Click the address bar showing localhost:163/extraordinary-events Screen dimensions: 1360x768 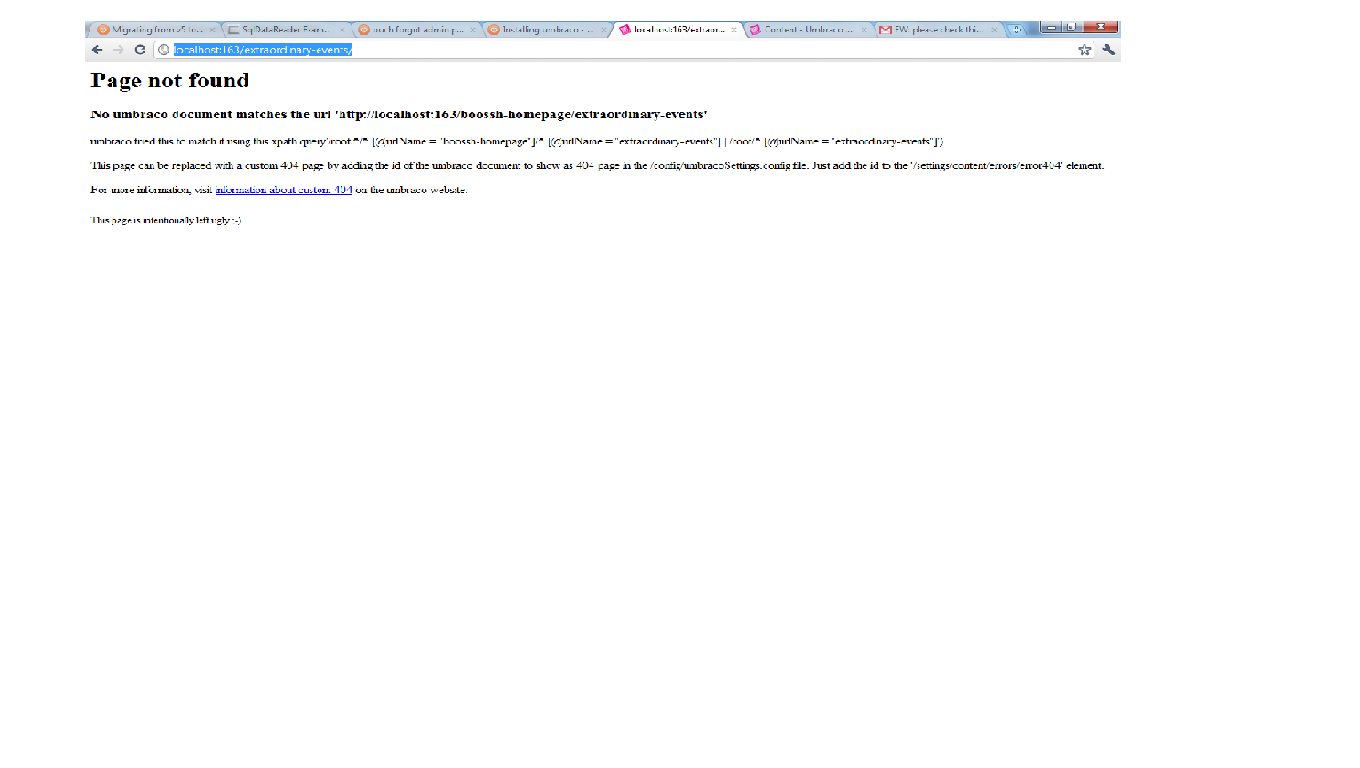coord(615,50)
